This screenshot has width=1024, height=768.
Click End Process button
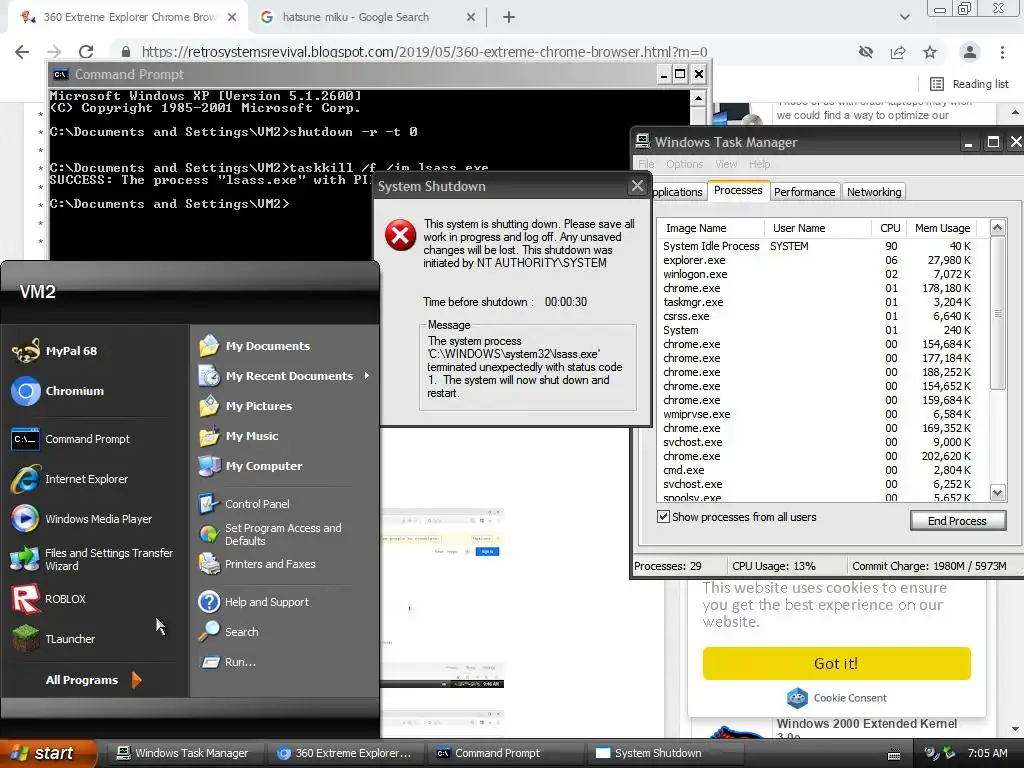957,521
